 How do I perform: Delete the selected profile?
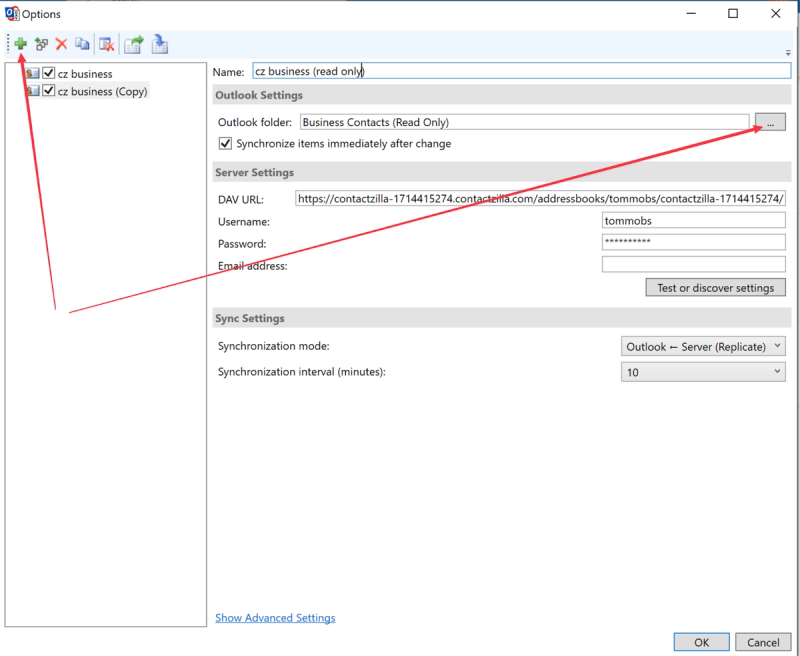[x=61, y=44]
